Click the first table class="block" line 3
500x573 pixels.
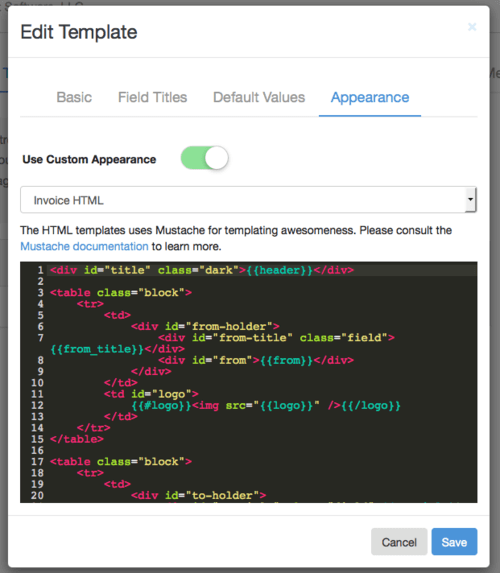tap(121, 293)
